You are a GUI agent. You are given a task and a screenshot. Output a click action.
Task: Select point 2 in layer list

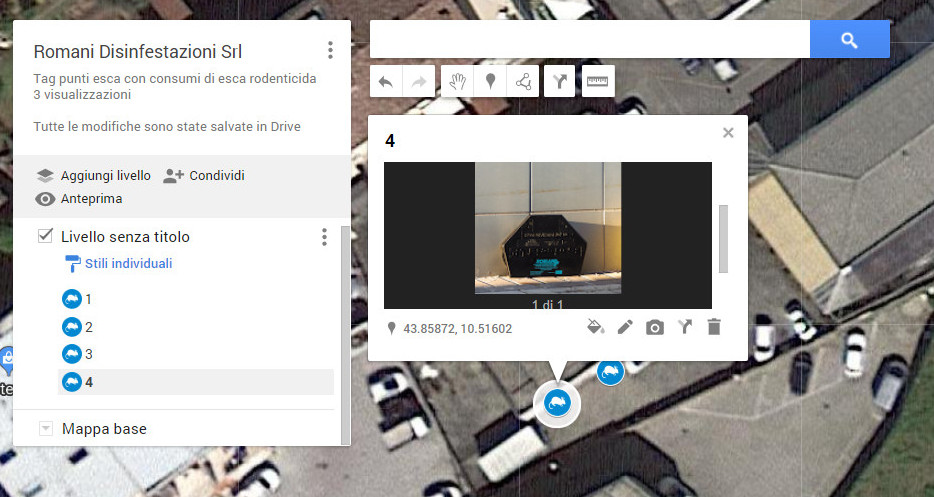(195, 327)
